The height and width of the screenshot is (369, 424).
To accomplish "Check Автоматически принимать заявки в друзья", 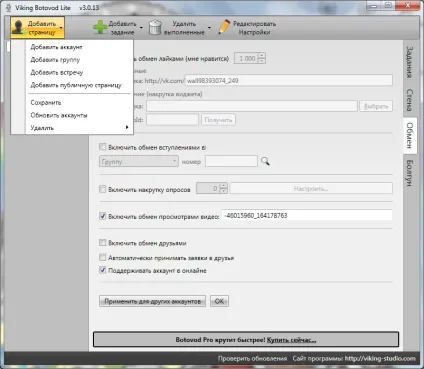I will (x=103, y=257).
